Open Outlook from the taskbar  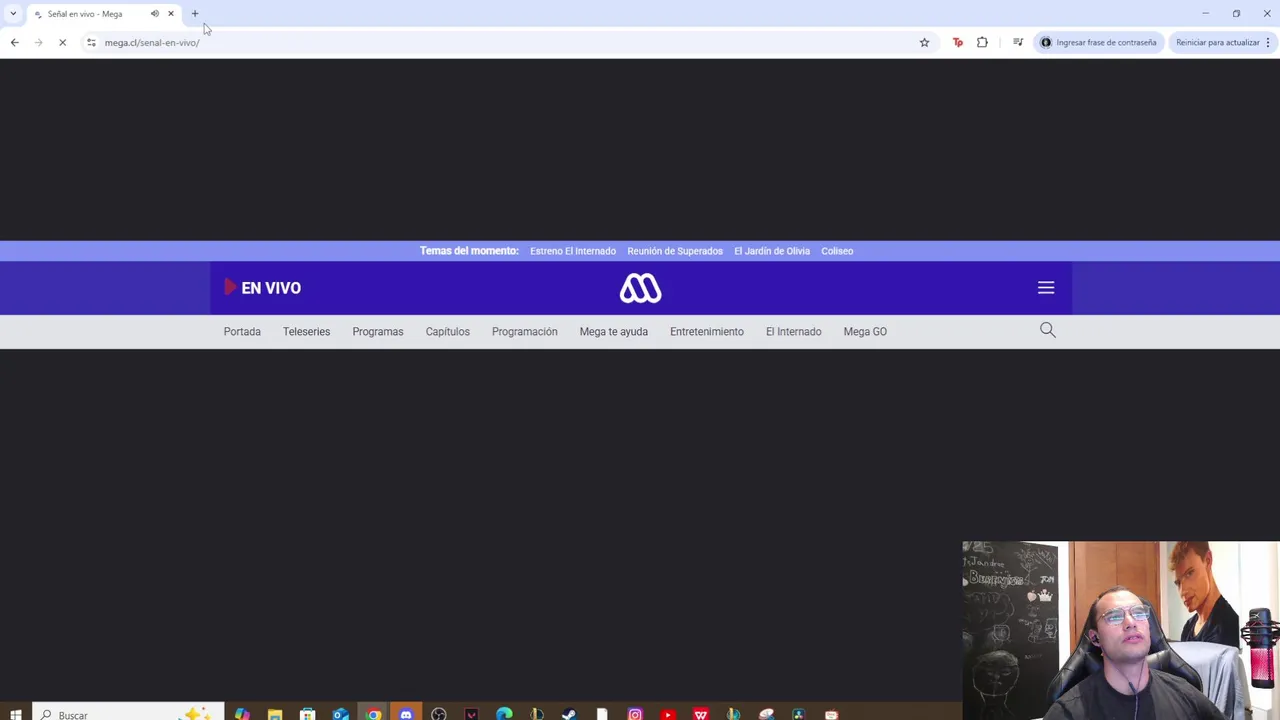click(340, 714)
